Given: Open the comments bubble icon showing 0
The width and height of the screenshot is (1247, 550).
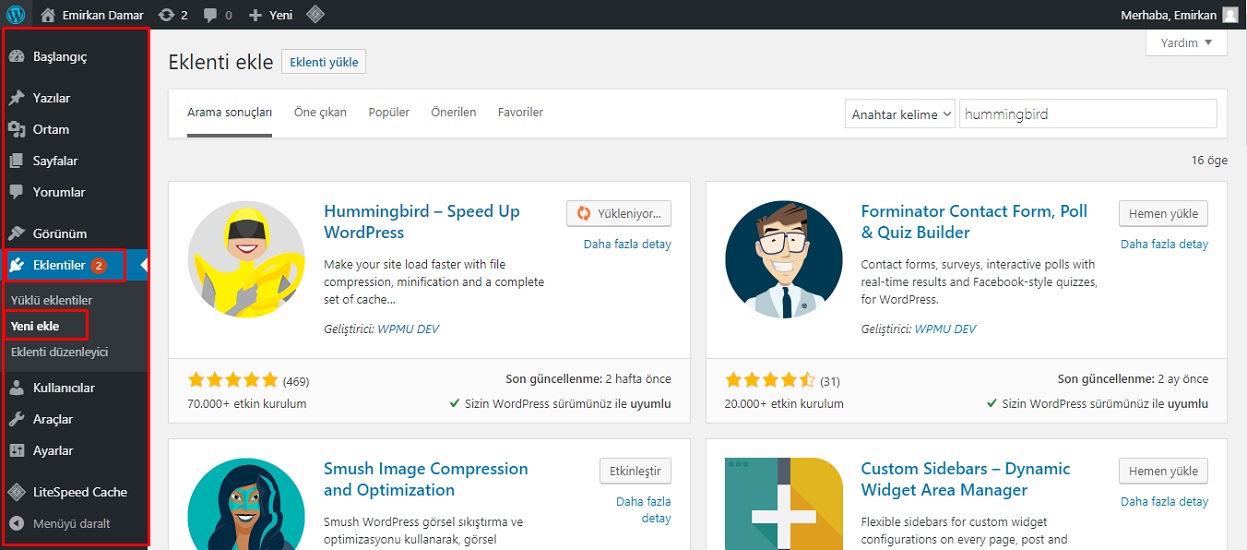Looking at the screenshot, I should tap(210, 15).
